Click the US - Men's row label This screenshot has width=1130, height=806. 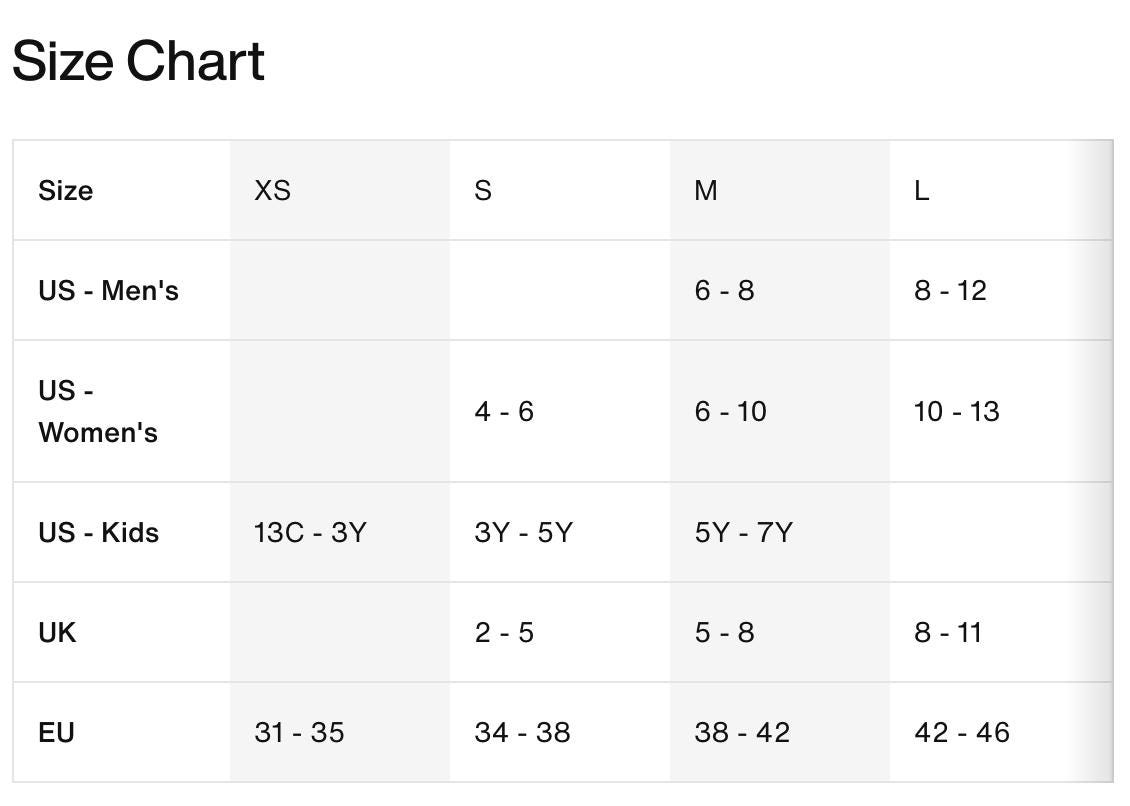click(x=108, y=291)
